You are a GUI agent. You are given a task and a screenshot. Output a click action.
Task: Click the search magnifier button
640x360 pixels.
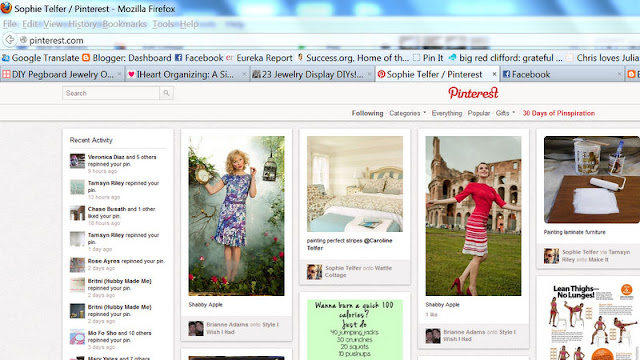point(166,93)
